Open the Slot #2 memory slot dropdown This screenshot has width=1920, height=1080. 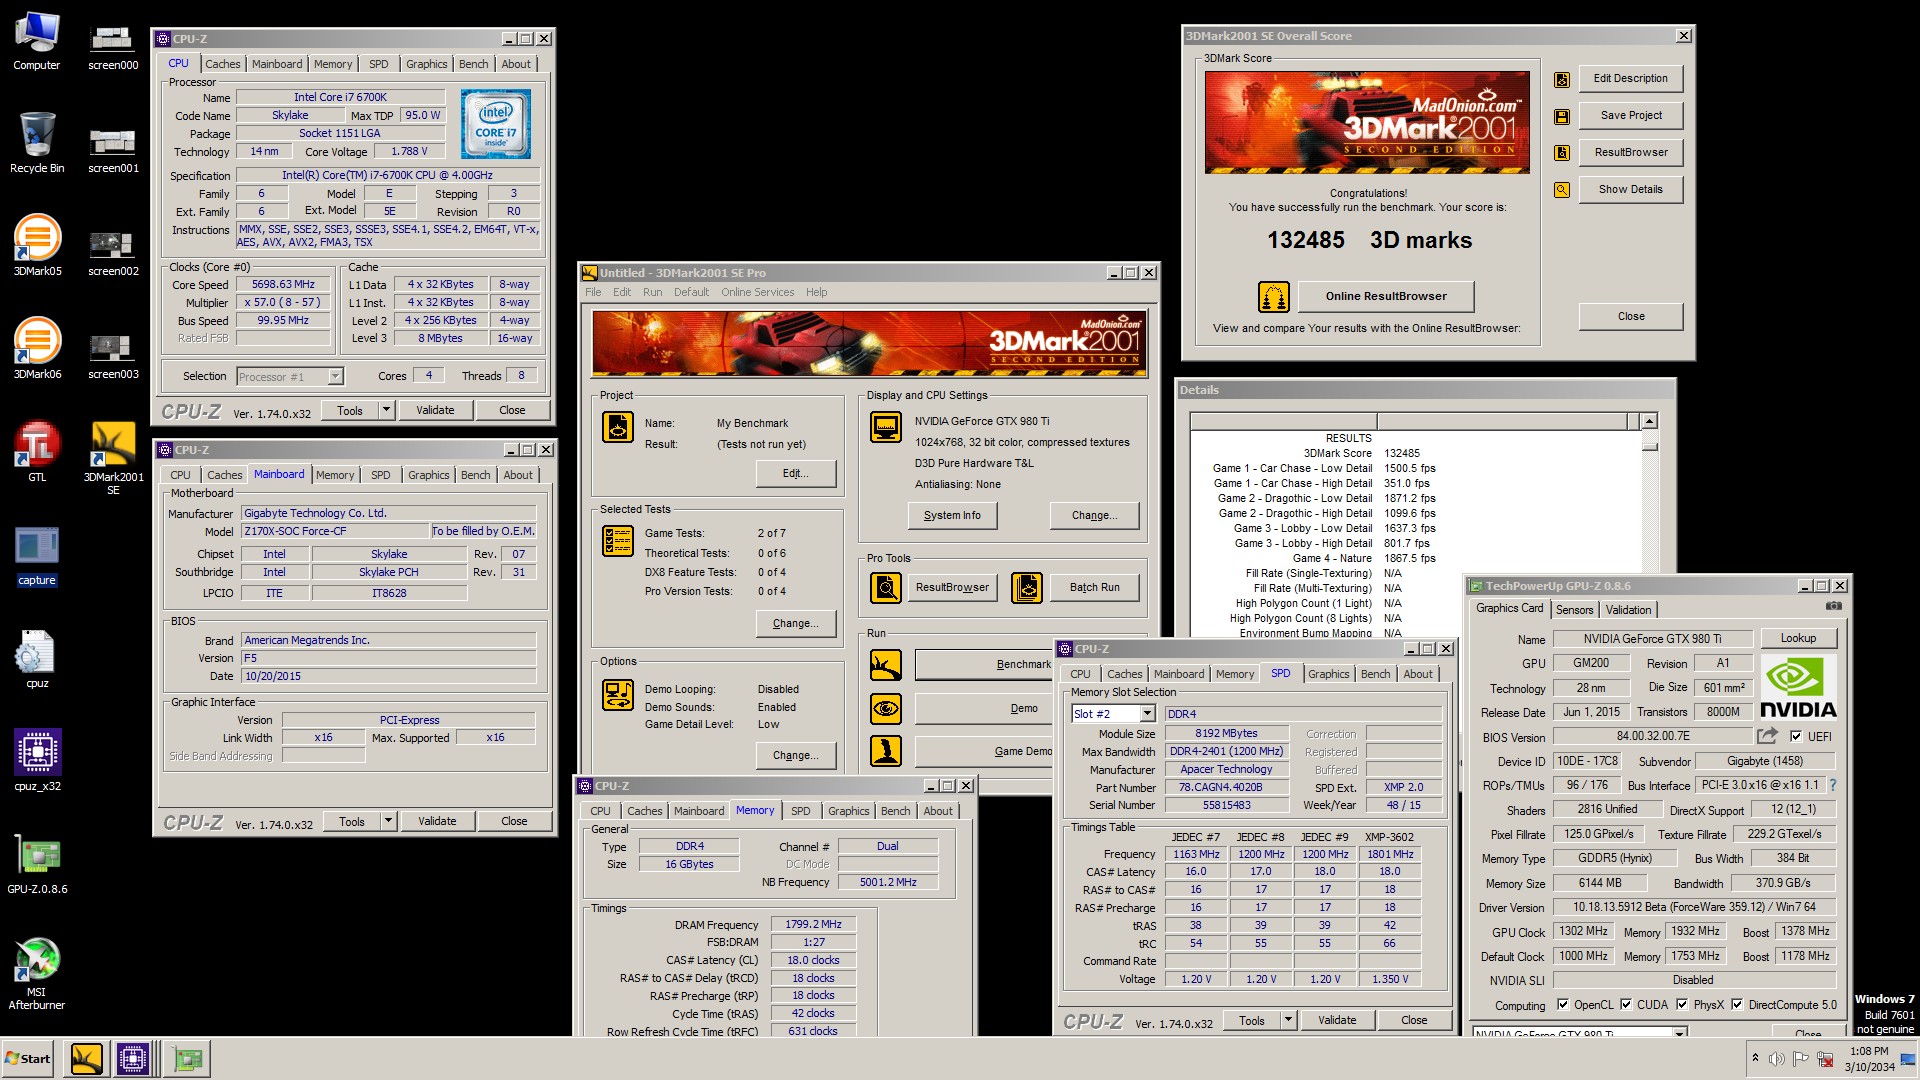click(1148, 714)
